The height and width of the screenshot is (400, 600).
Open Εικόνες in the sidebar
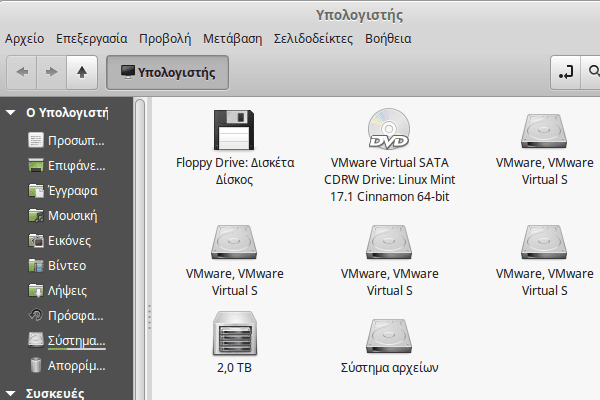(x=70, y=240)
